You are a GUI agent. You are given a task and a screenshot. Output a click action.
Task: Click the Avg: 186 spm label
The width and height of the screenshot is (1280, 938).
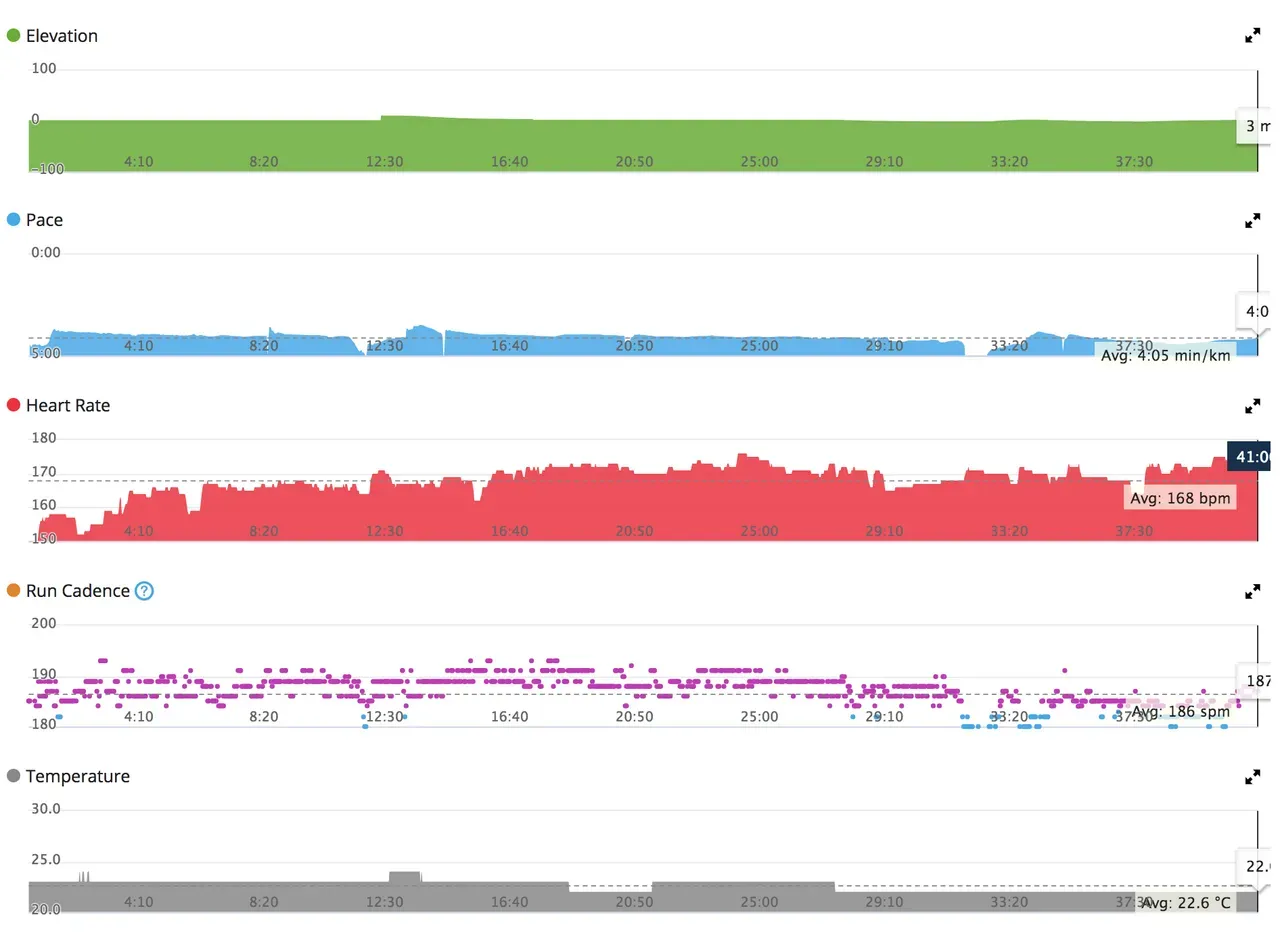click(x=1180, y=711)
